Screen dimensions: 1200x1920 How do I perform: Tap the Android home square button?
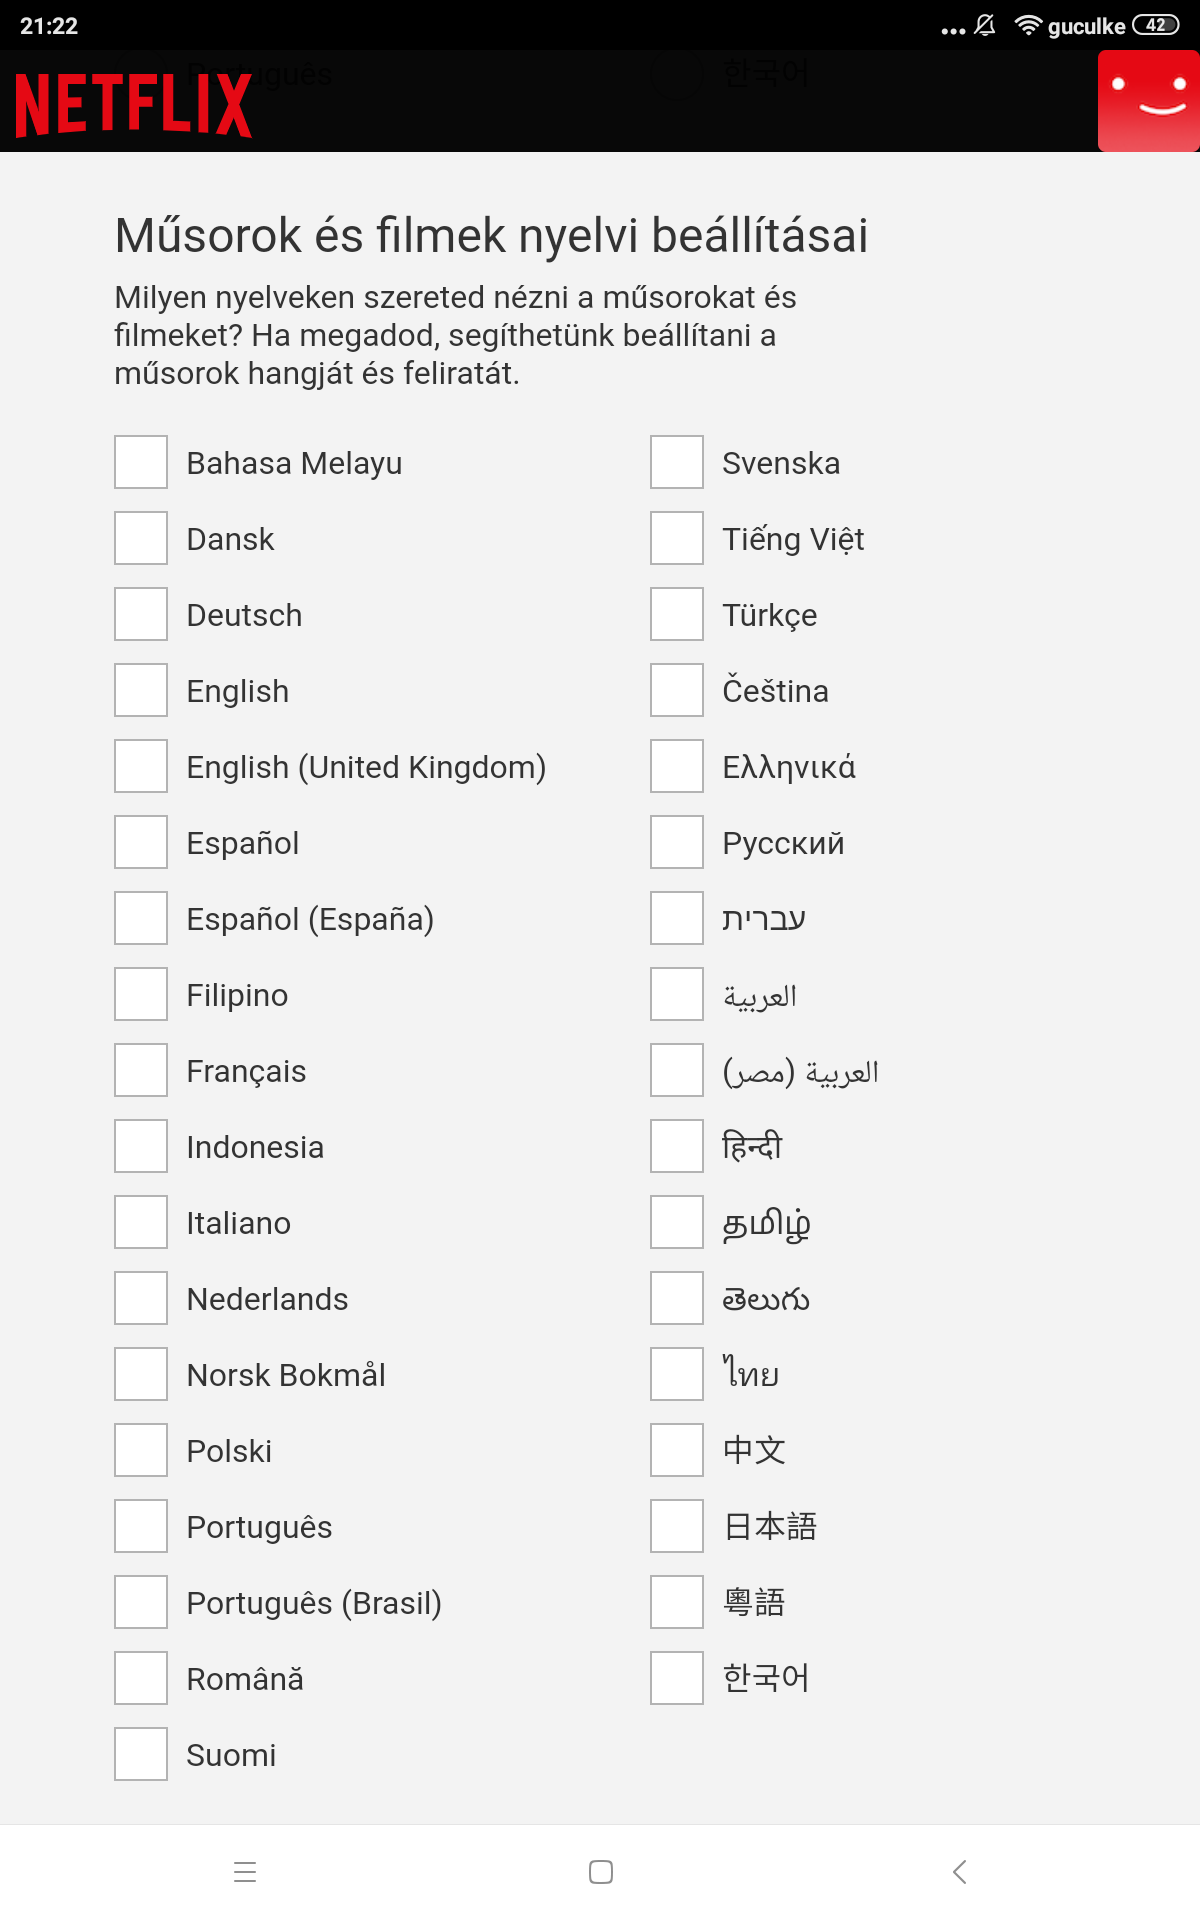pyautogui.click(x=600, y=1872)
